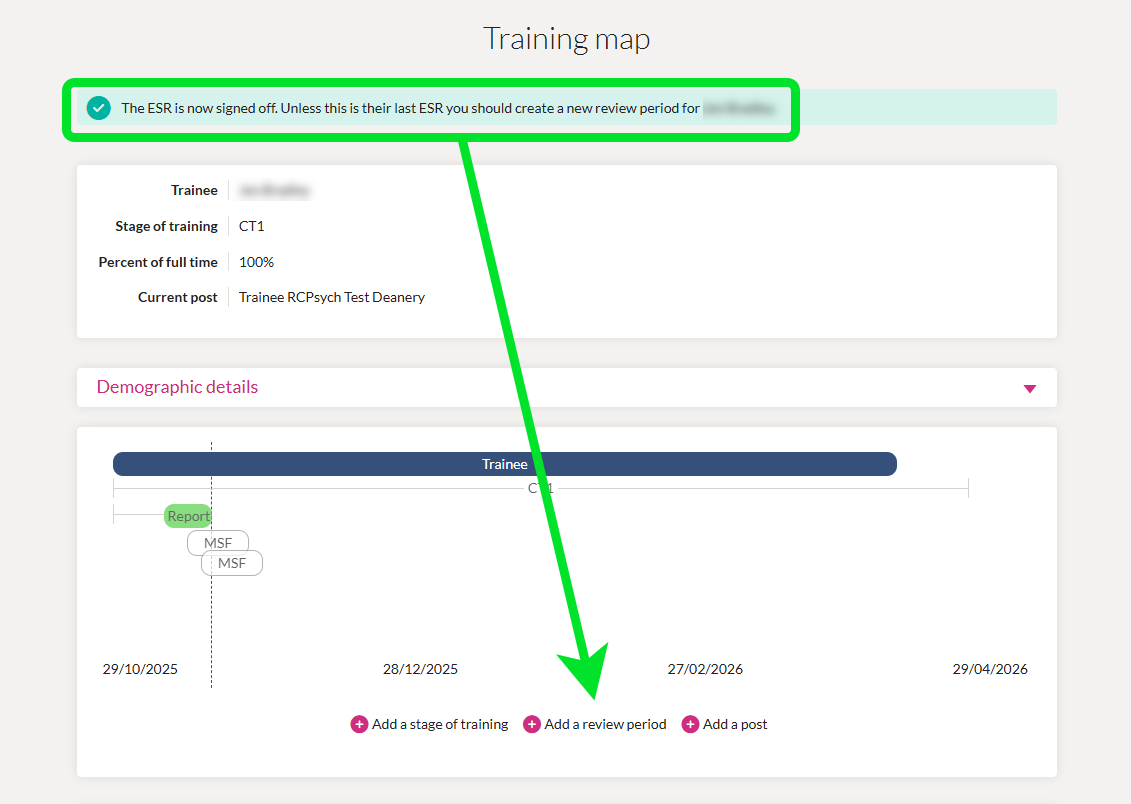1131x804 pixels.
Task: Click the plus icon beside Add a stage of training
Action: pyautogui.click(x=358, y=724)
